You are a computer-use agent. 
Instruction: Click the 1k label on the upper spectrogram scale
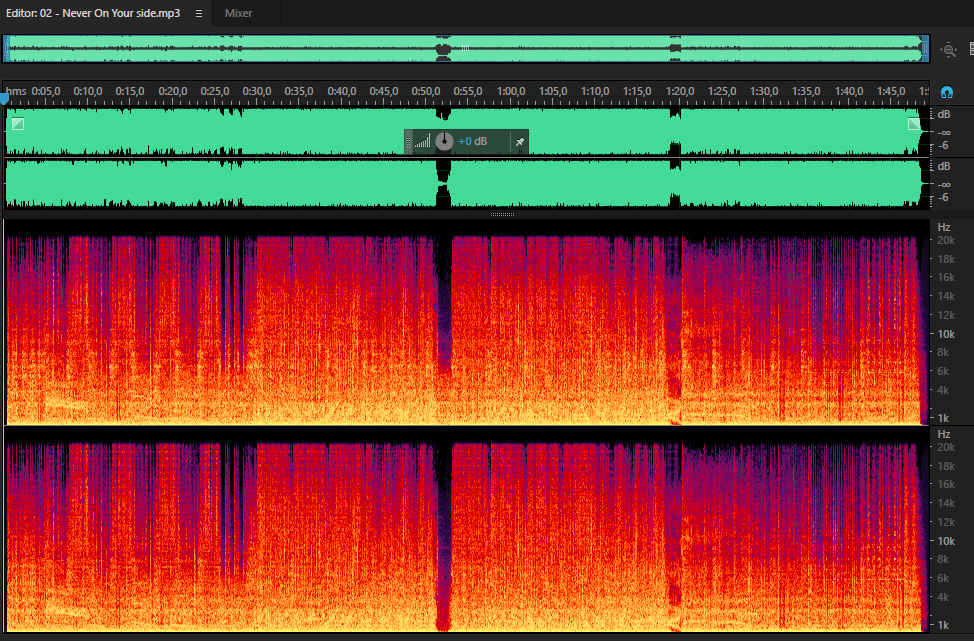click(x=944, y=418)
